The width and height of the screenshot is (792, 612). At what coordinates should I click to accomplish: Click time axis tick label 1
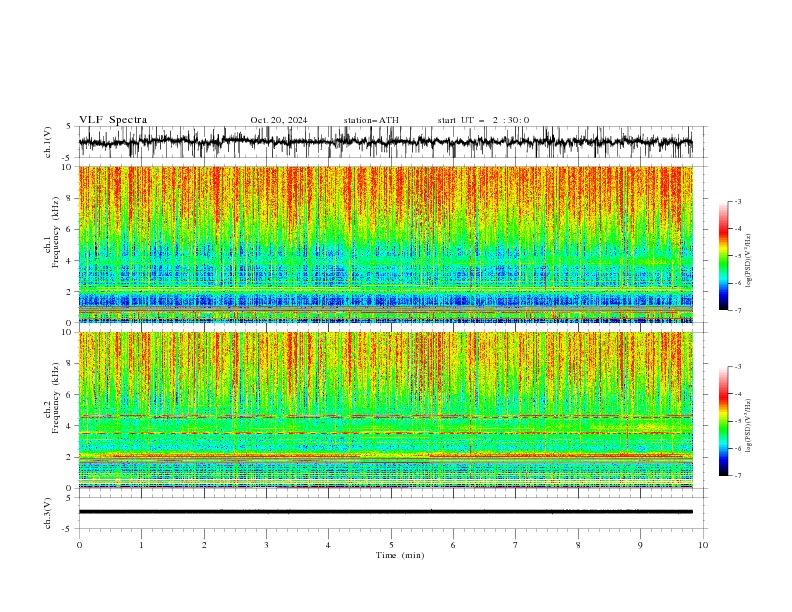click(x=141, y=545)
